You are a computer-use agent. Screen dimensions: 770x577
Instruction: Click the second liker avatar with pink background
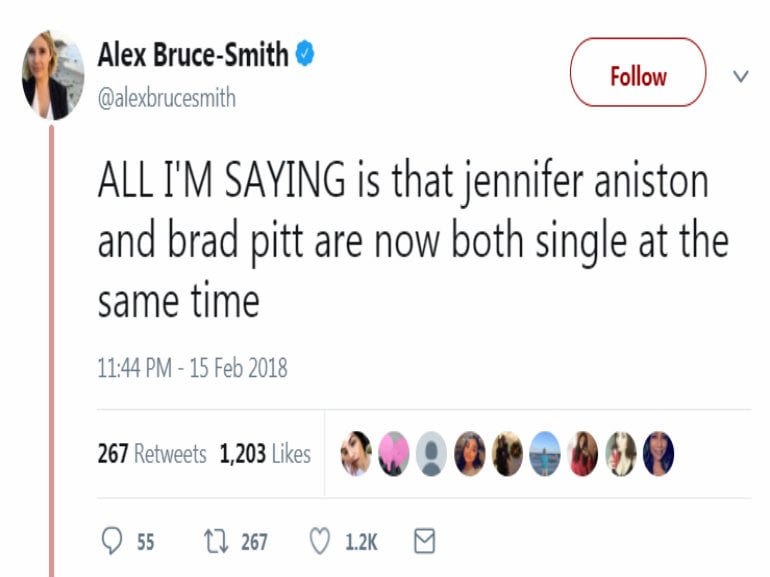(393, 453)
